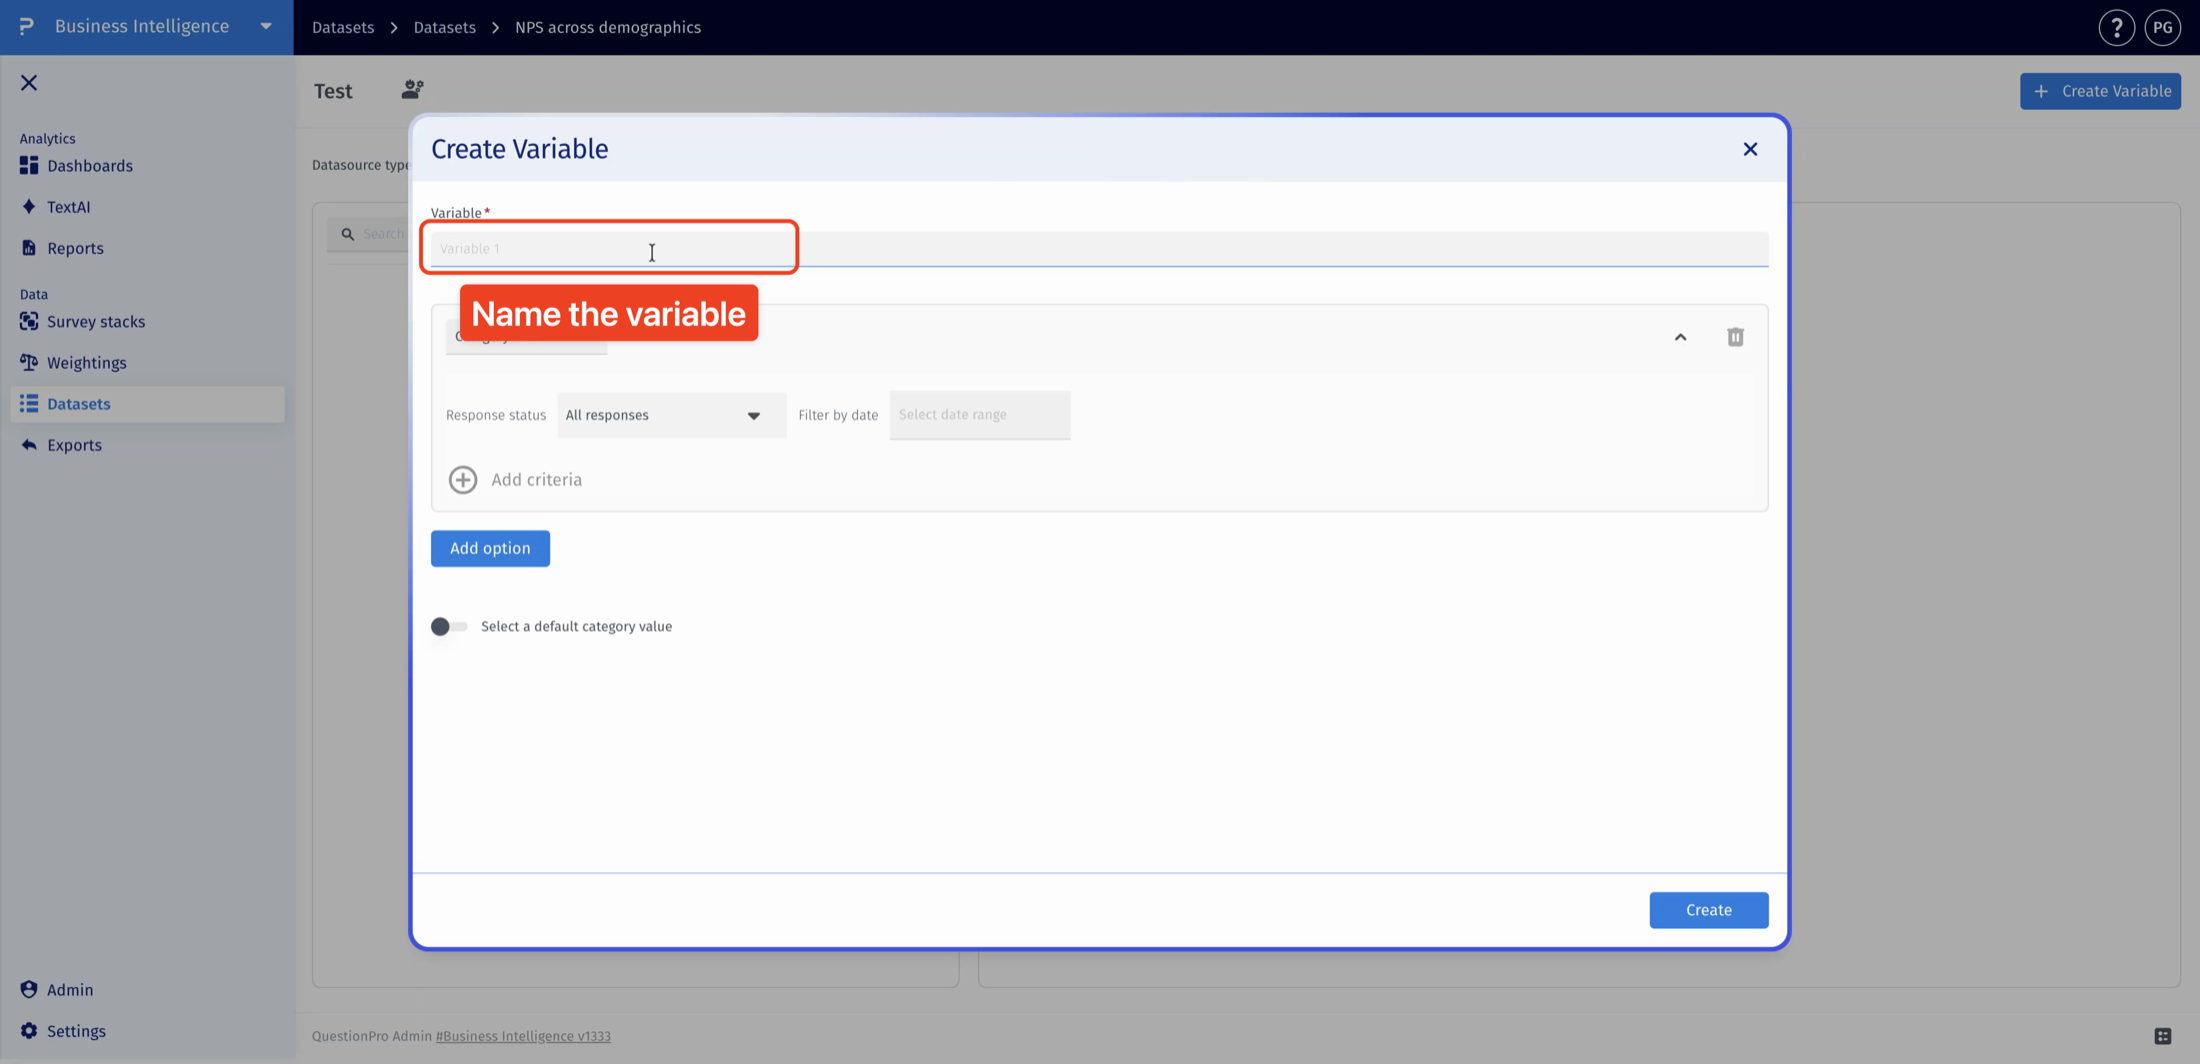The height and width of the screenshot is (1064, 2200).
Task: Click the Exports arrow icon
Action: tap(29, 445)
